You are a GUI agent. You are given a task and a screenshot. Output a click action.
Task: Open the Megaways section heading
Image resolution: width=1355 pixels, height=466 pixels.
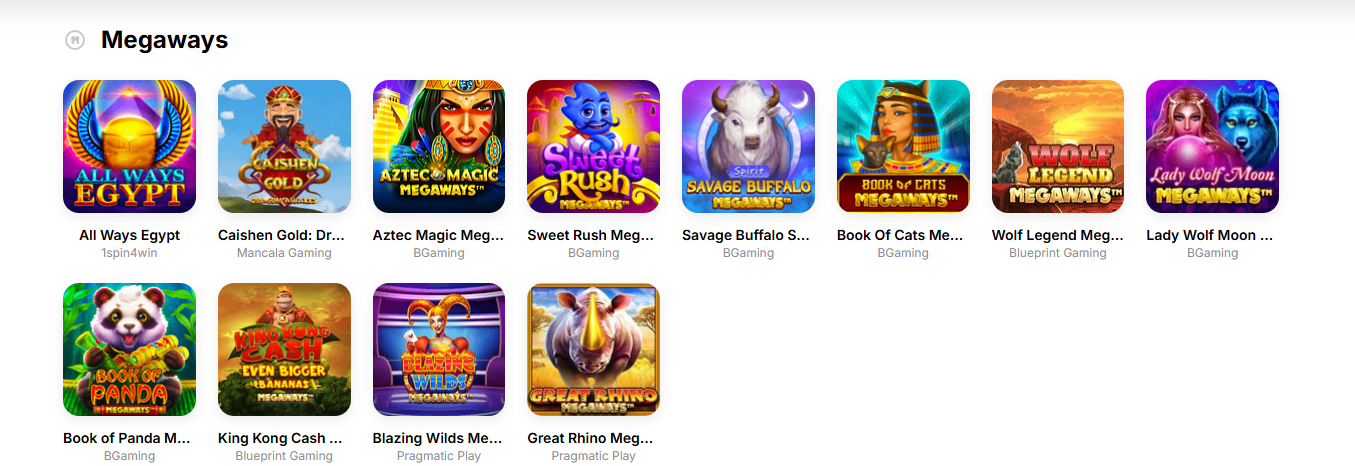point(165,40)
